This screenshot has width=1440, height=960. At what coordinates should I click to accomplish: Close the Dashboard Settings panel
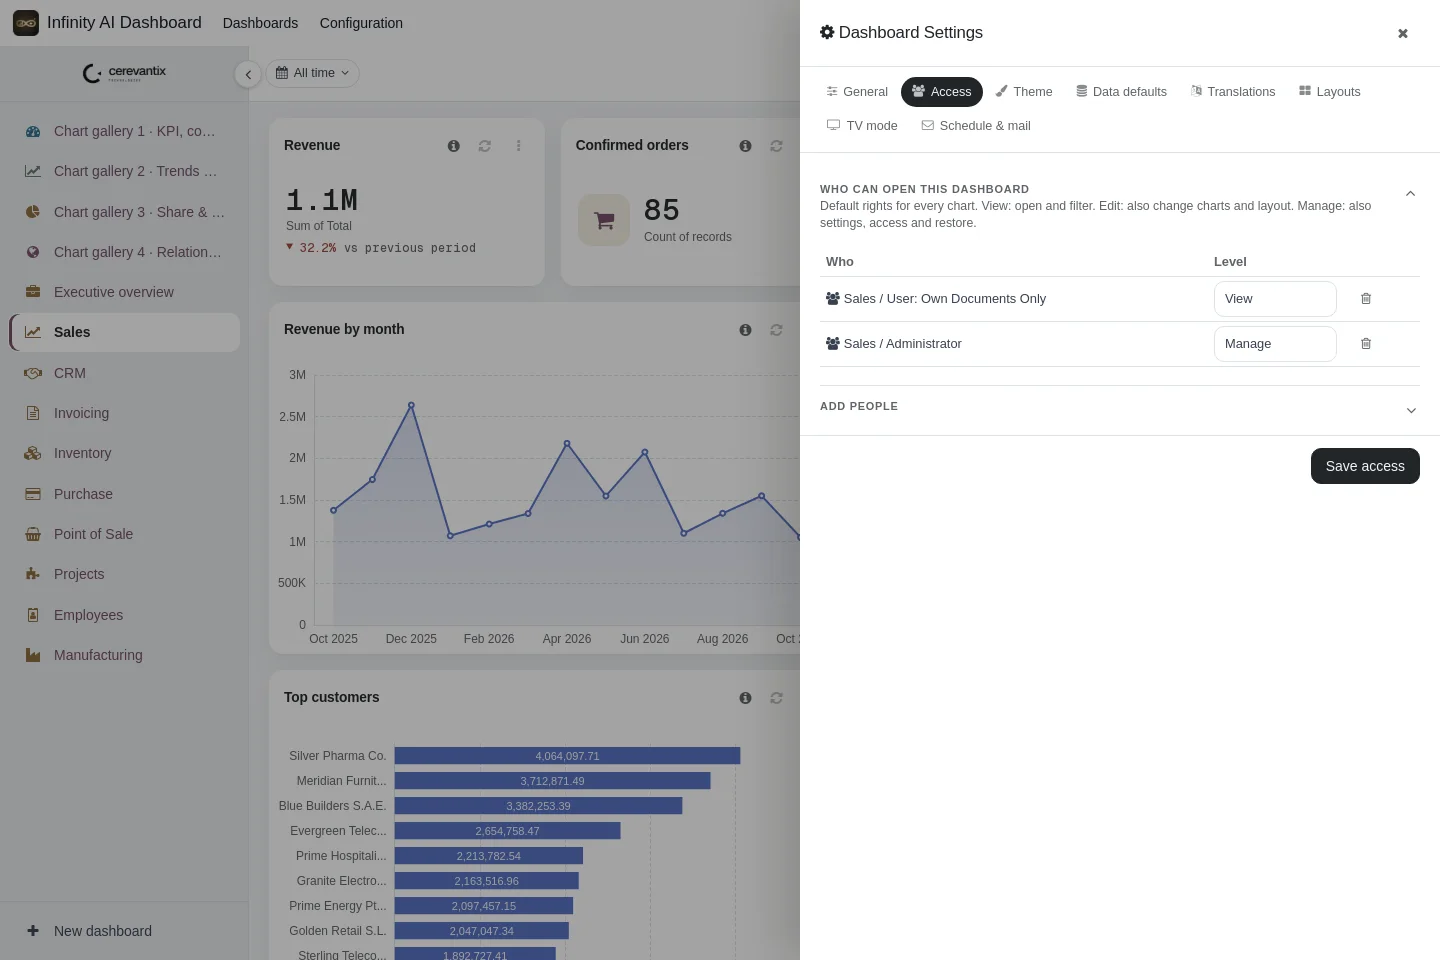1402,33
